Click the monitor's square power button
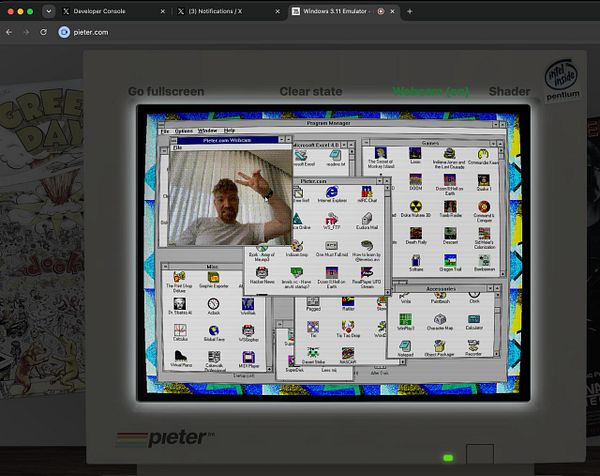The image size is (600, 476). [480, 454]
